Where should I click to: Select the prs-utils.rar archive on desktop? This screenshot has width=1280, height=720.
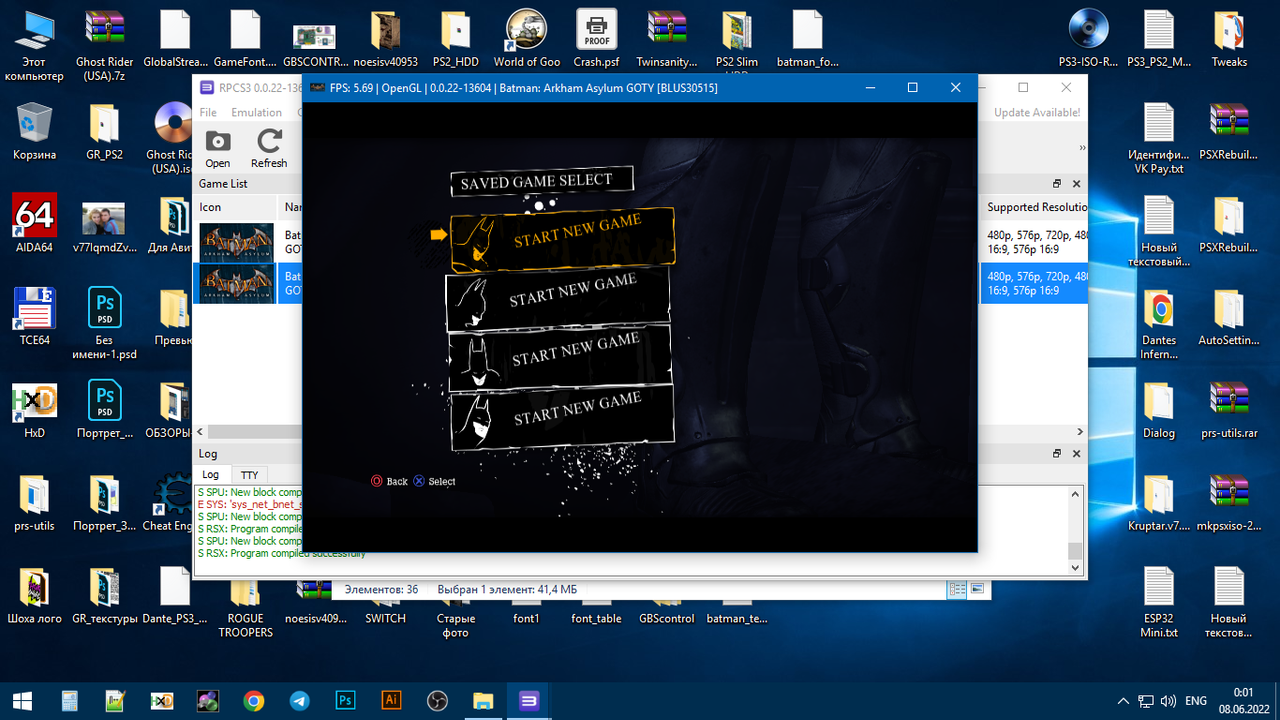(1229, 409)
